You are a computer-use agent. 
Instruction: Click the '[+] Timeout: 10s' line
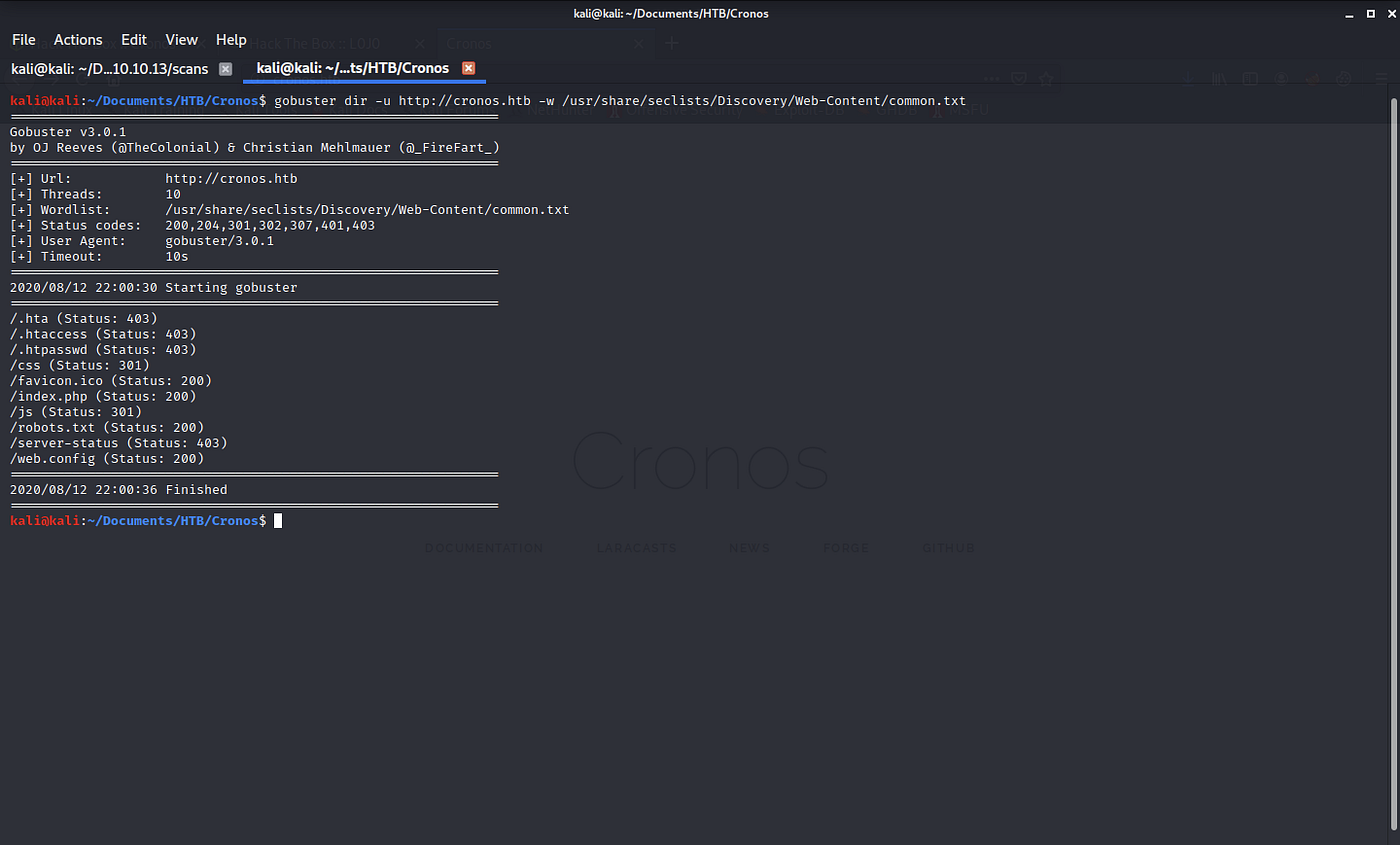(99, 256)
